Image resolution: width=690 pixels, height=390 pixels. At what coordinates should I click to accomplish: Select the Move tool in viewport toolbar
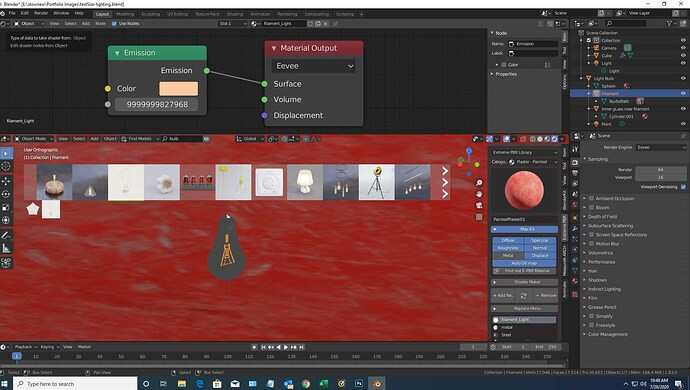[6, 181]
